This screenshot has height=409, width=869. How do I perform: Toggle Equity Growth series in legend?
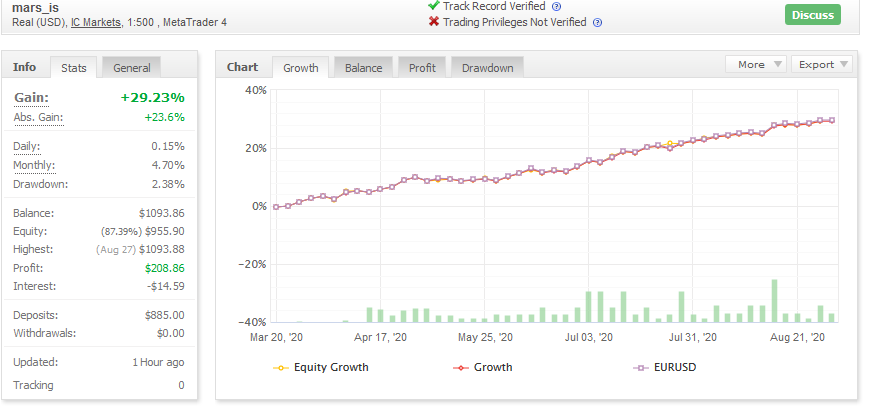321,367
